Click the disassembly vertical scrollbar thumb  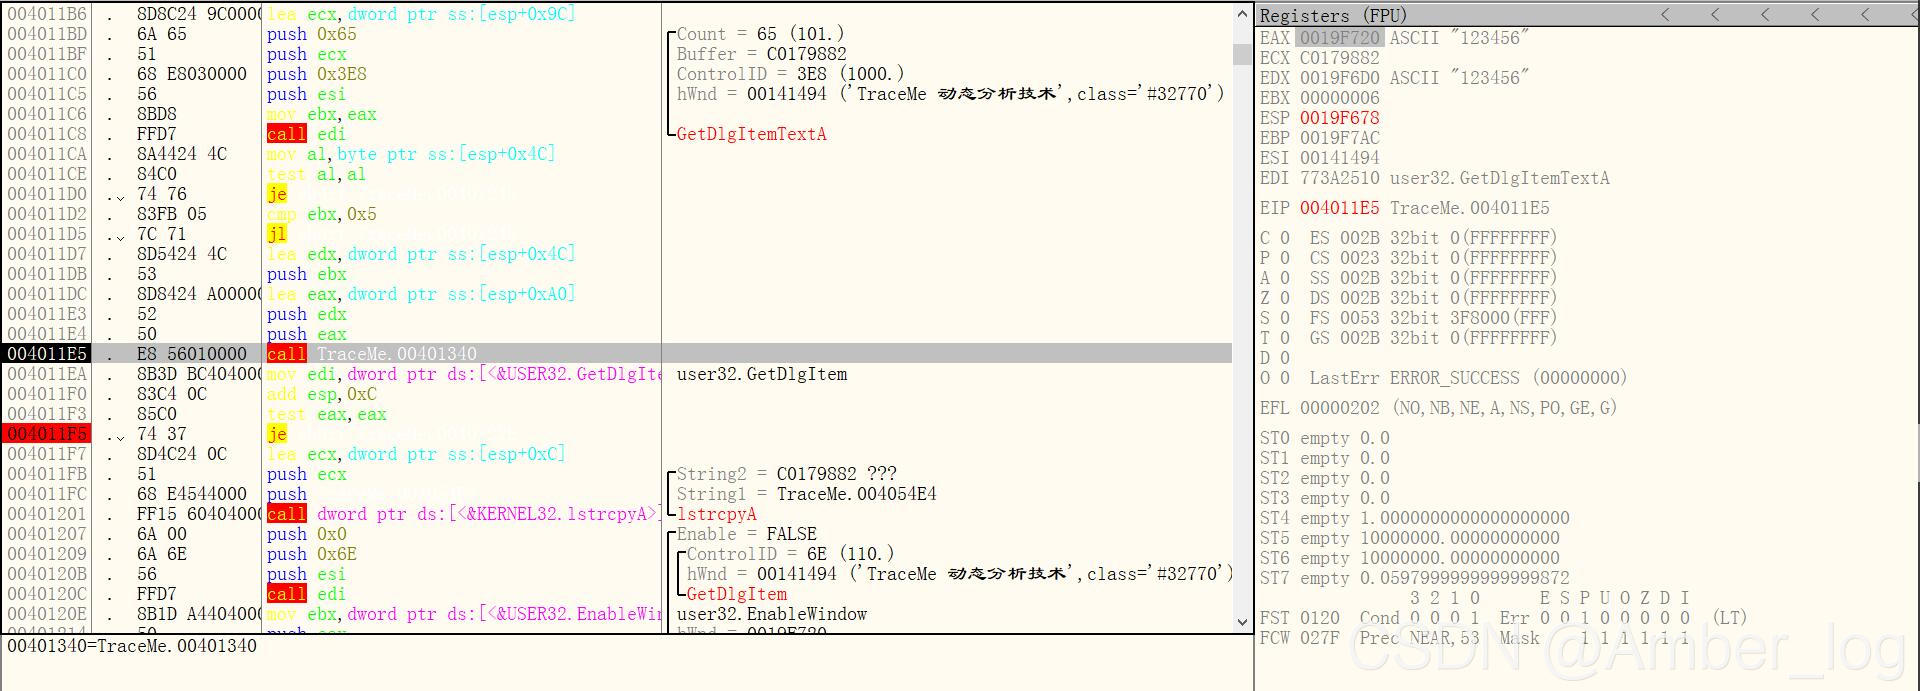pyautogui.click(x=1243, y=53)
